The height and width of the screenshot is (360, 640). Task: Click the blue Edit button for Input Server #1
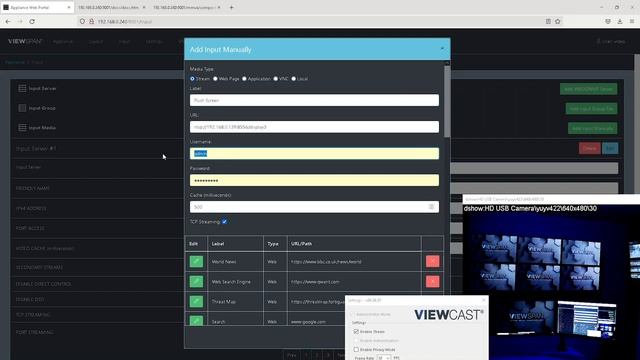coord(610,148)
